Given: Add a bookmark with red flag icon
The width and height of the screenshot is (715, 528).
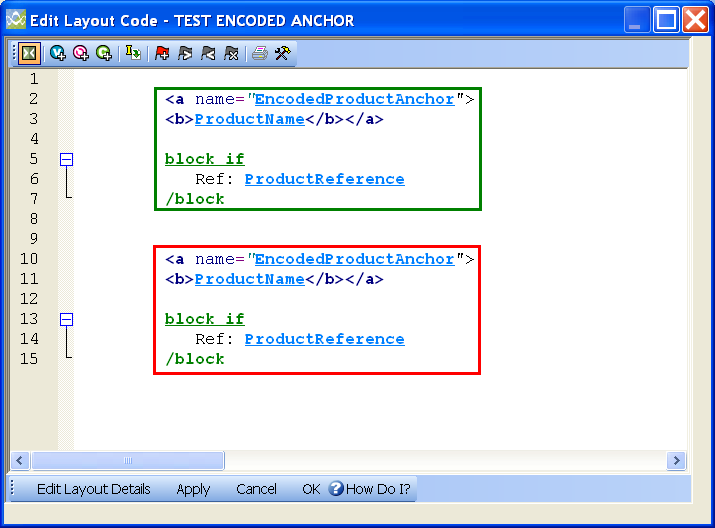Looking at the screenshot, I should [x=162, y=53].
